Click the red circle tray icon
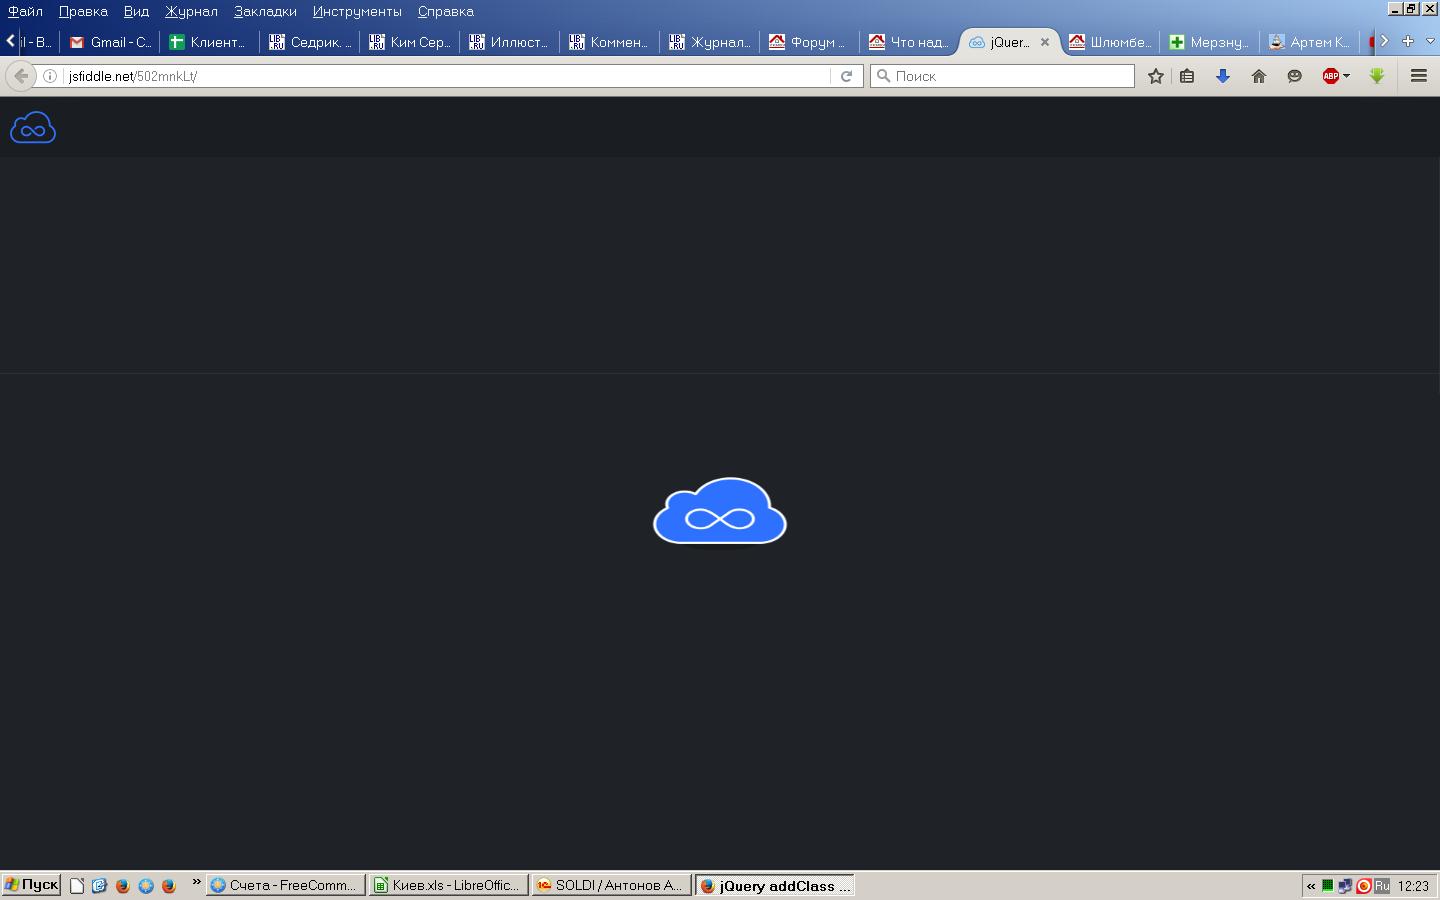This screenshot has height=900, width=1440. pyautogui.click(x=1363, y=886)
